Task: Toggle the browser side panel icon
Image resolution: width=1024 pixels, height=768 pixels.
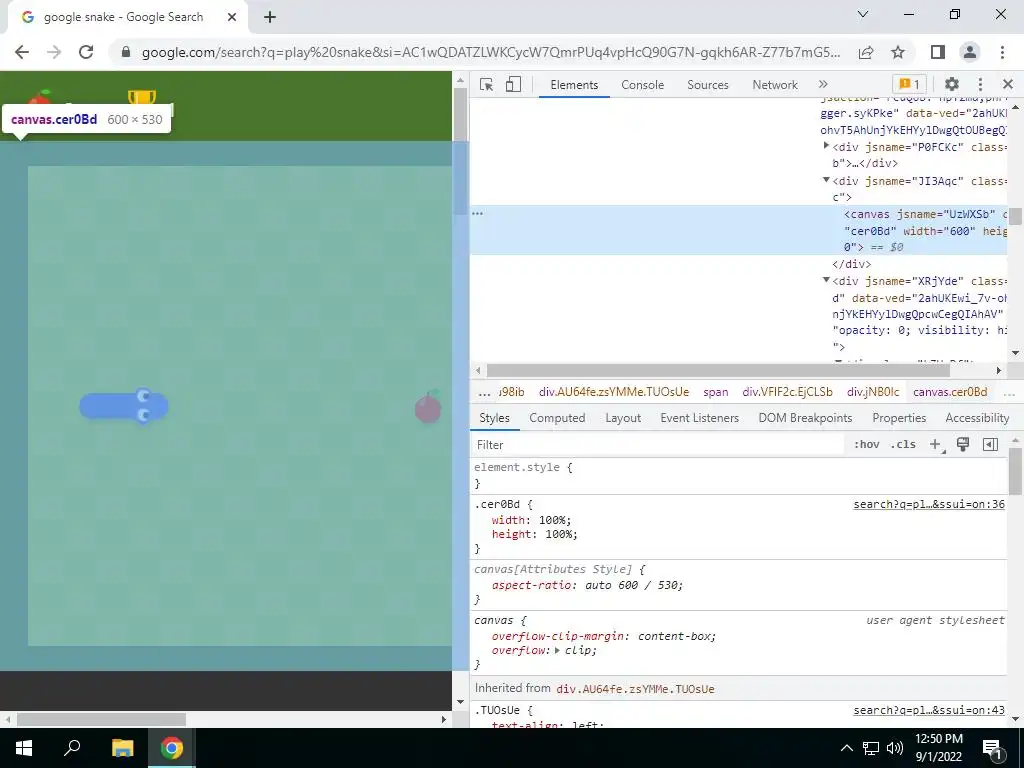Action: click(x=938, y=52)
